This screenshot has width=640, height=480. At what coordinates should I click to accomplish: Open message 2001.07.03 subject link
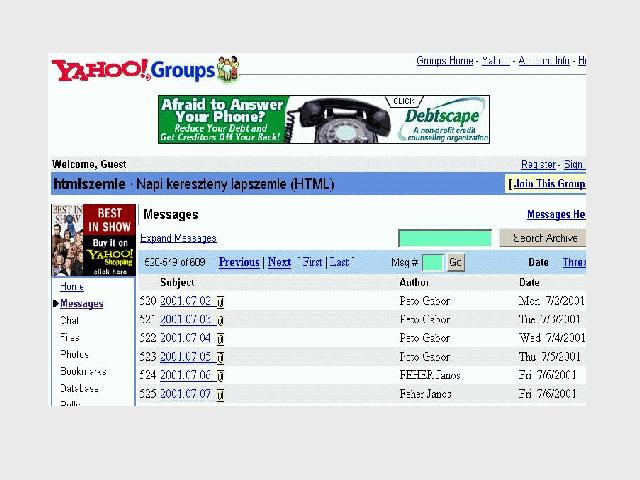[x=186, y=320]
